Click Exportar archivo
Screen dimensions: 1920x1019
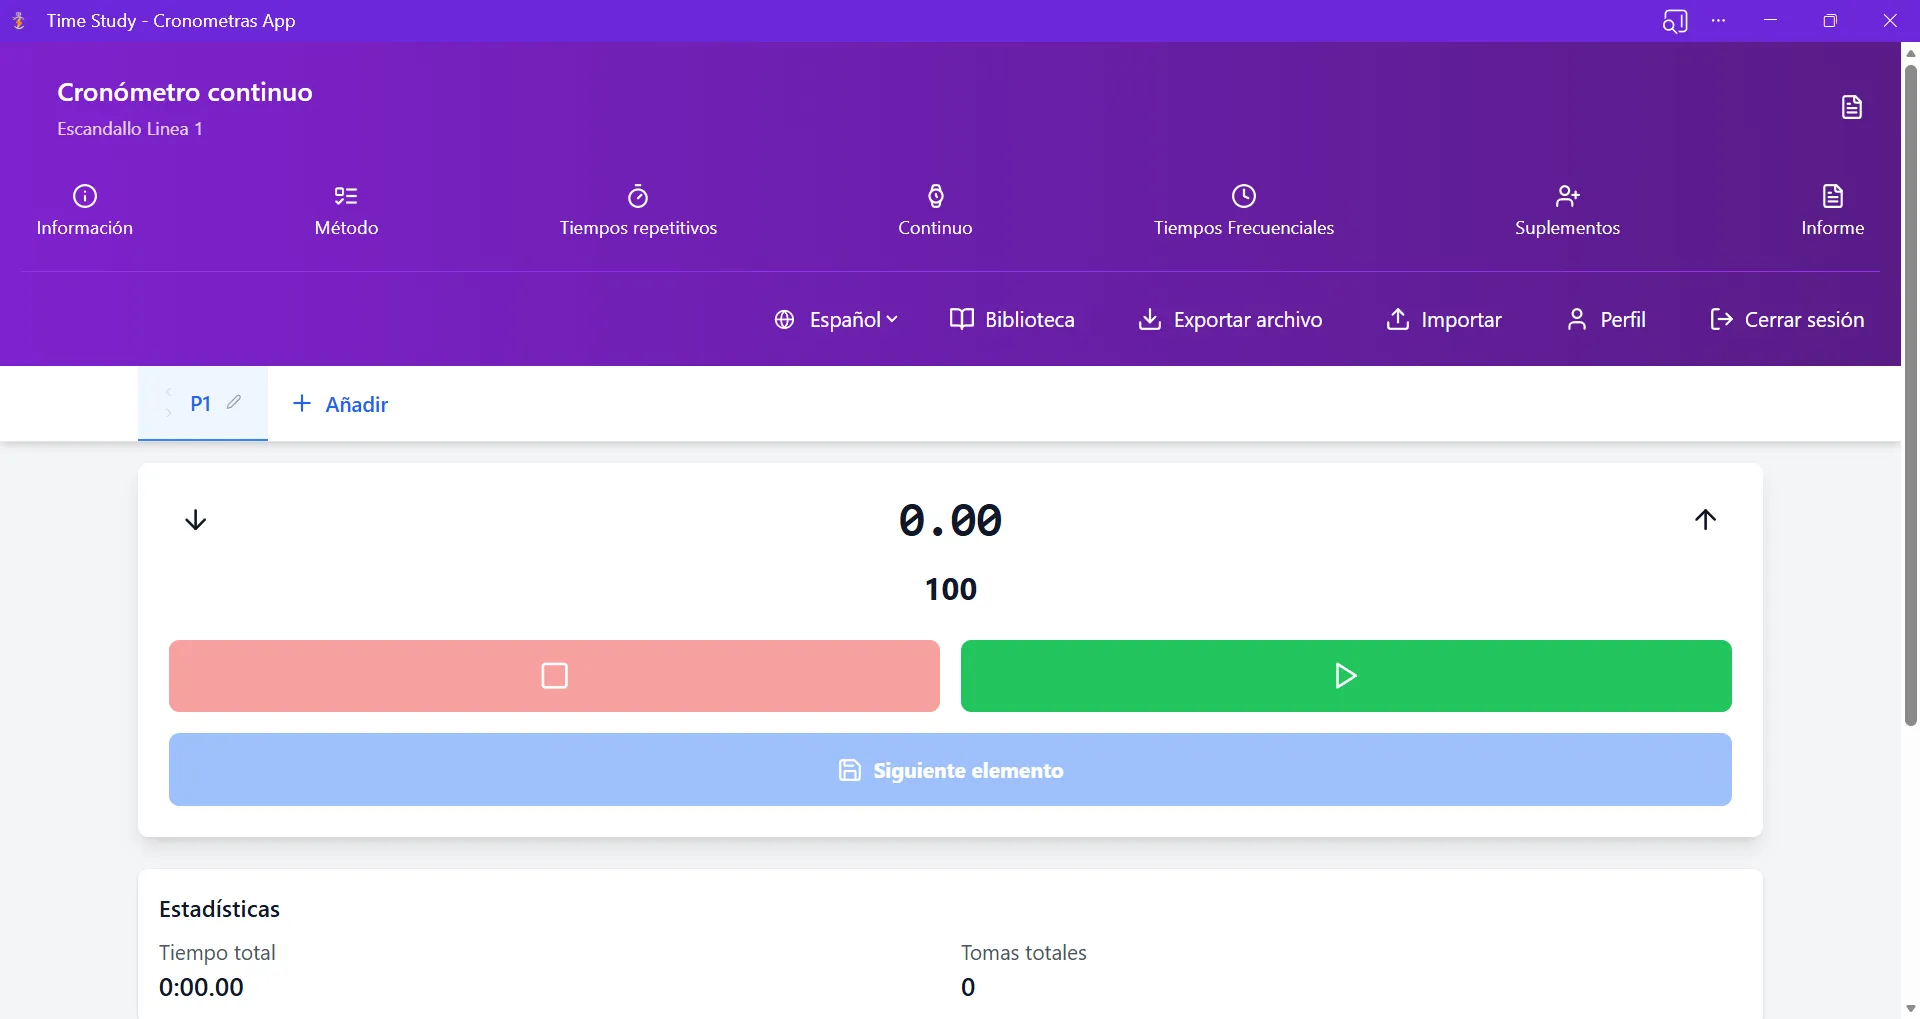click(x=1230, y=320)
